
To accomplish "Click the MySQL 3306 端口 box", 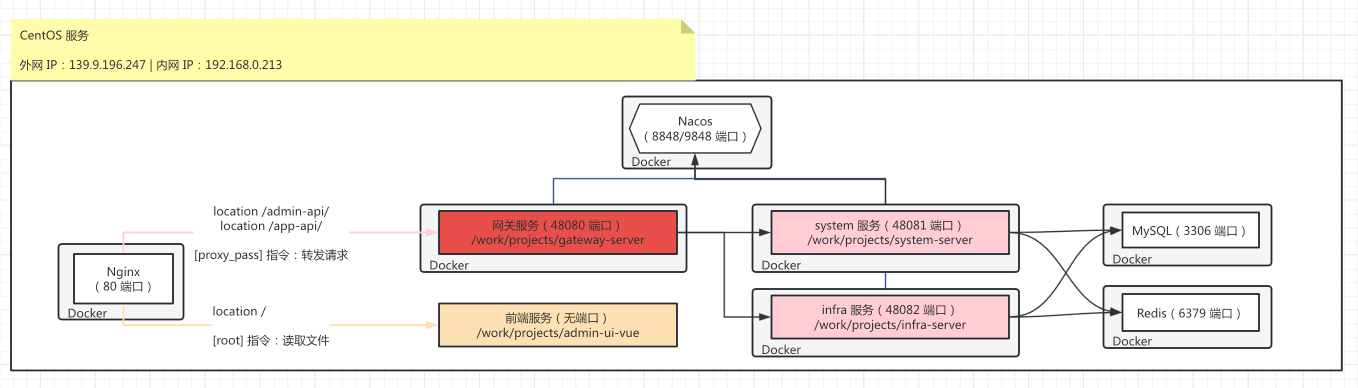I will 1185,231.
